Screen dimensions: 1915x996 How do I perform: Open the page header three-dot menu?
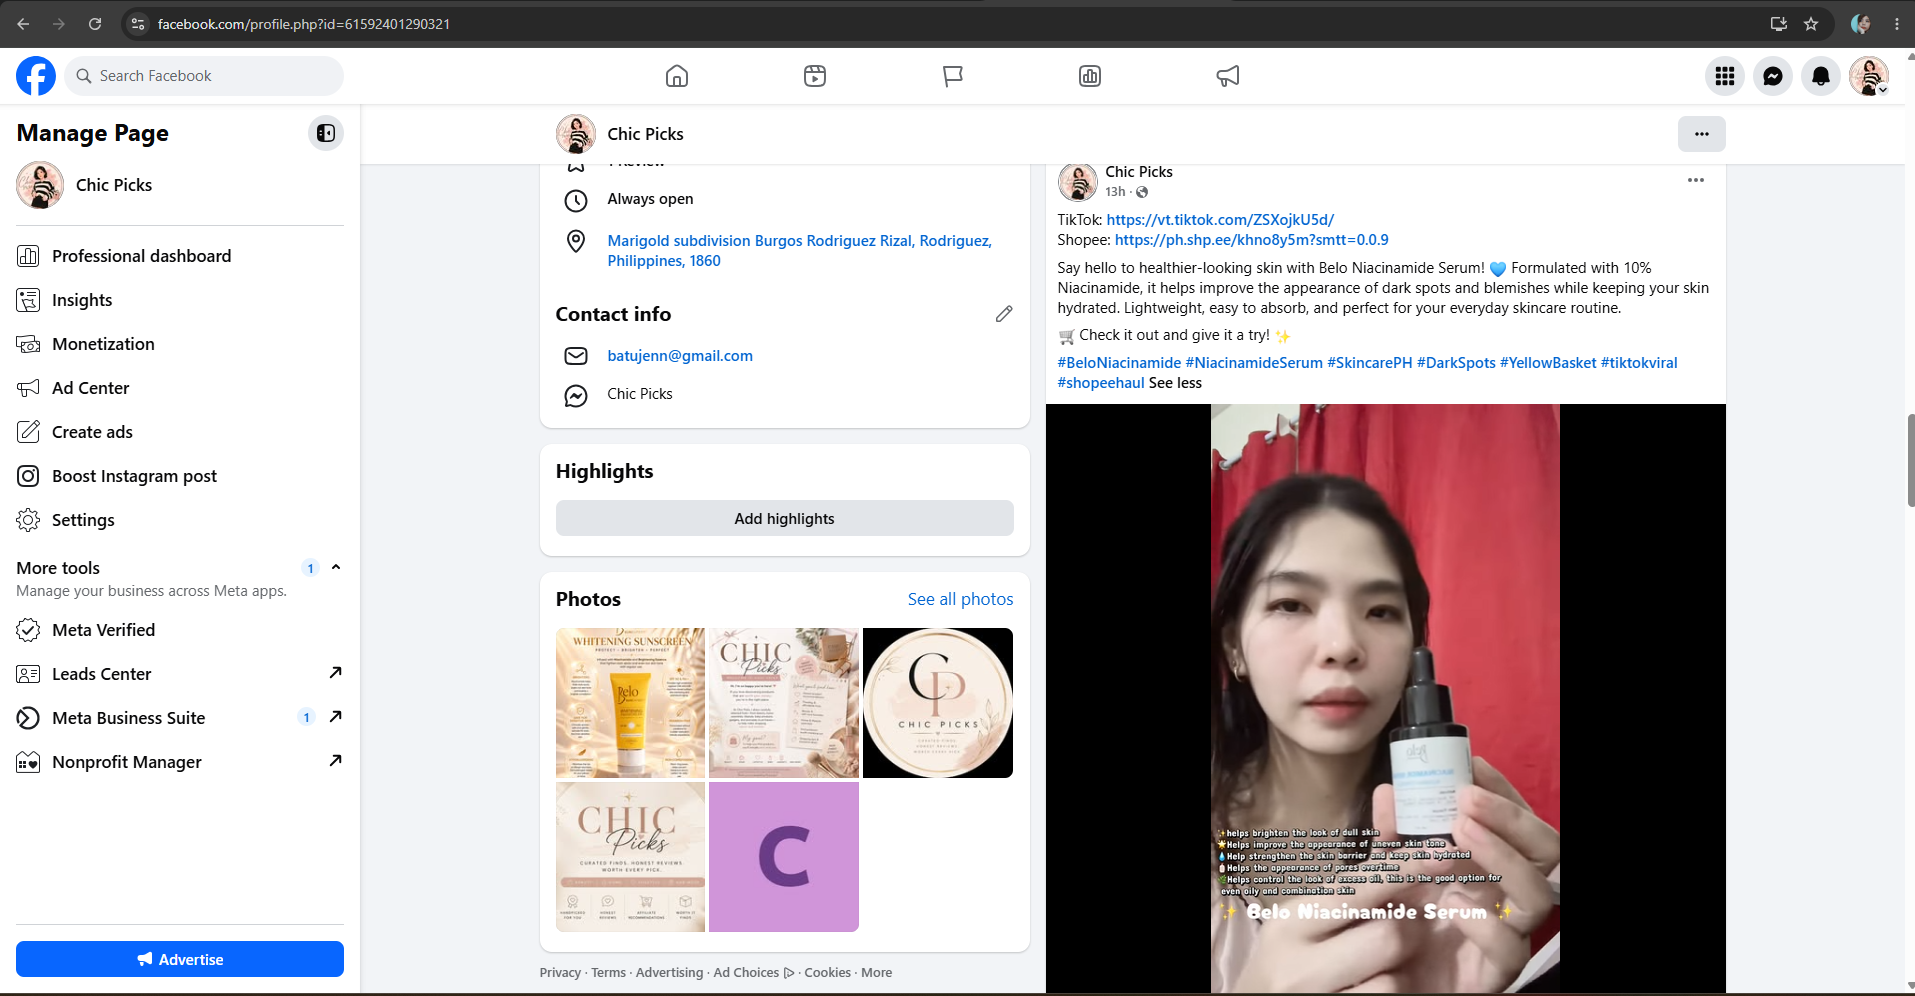pyautogui.click(x=1702, y=134)
